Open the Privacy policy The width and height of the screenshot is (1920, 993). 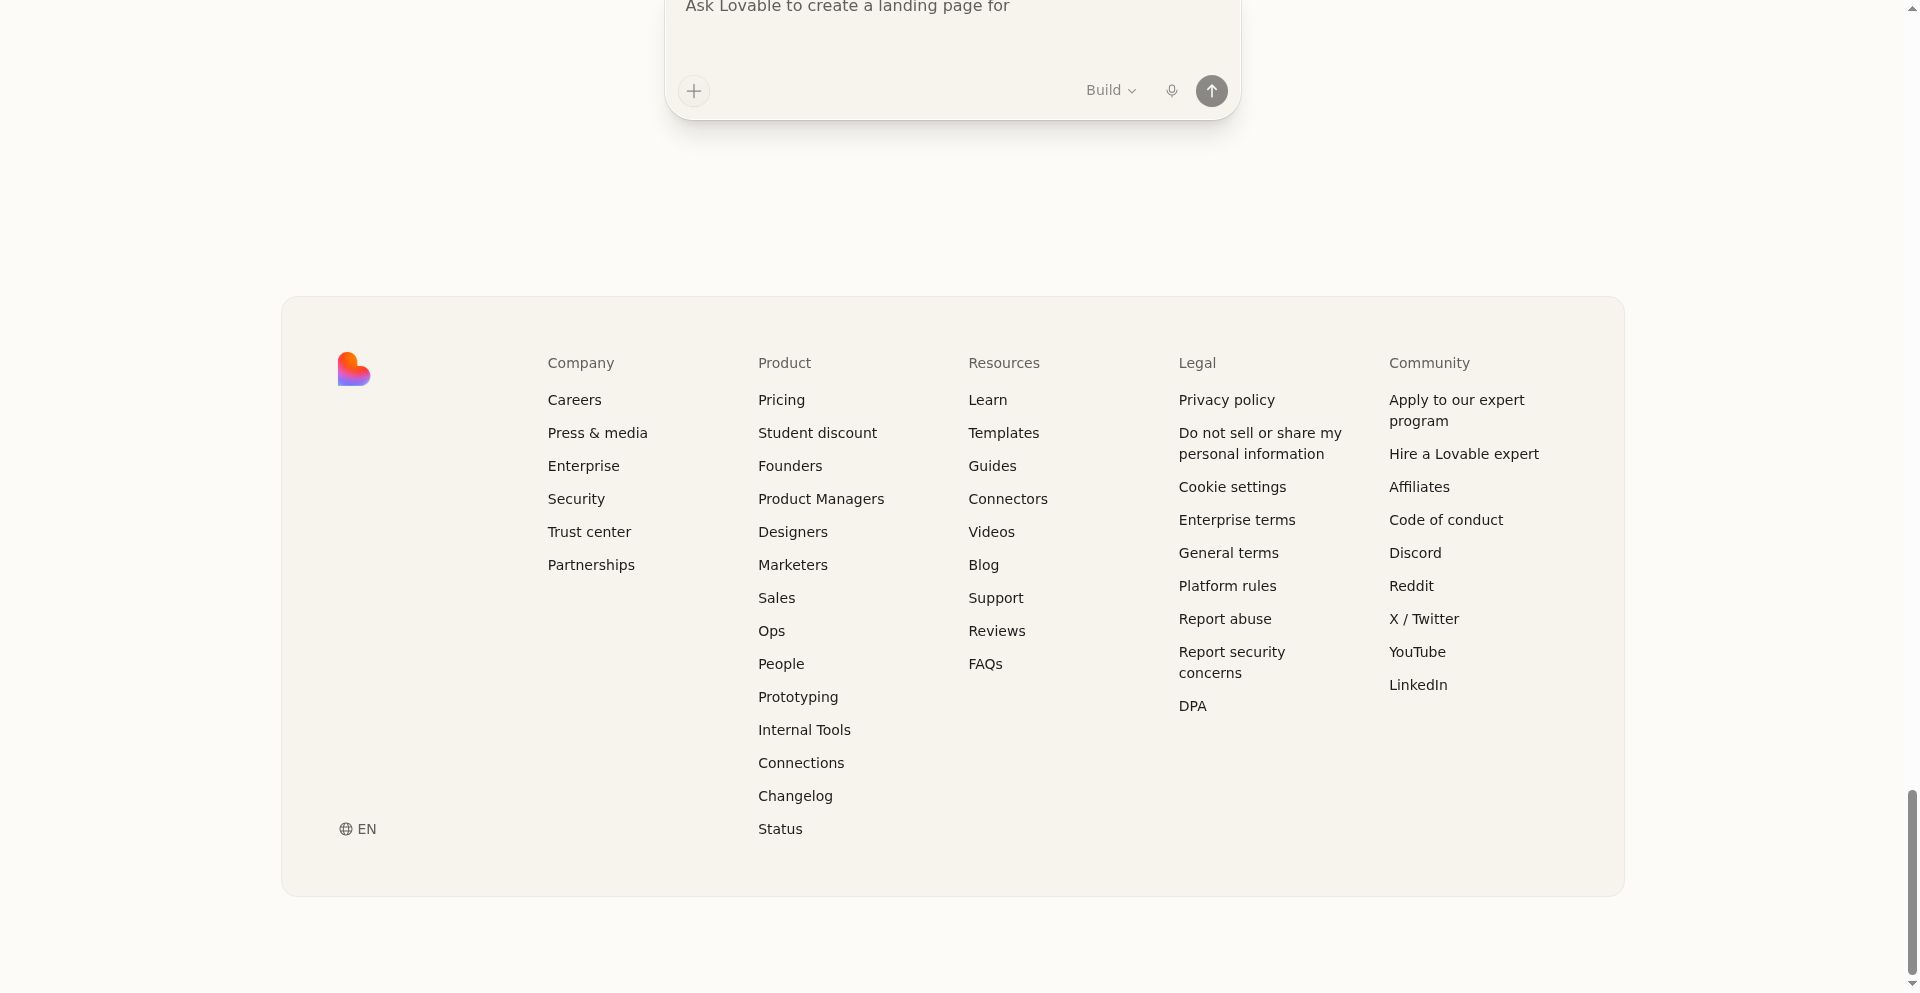[x=1226, y=400]
